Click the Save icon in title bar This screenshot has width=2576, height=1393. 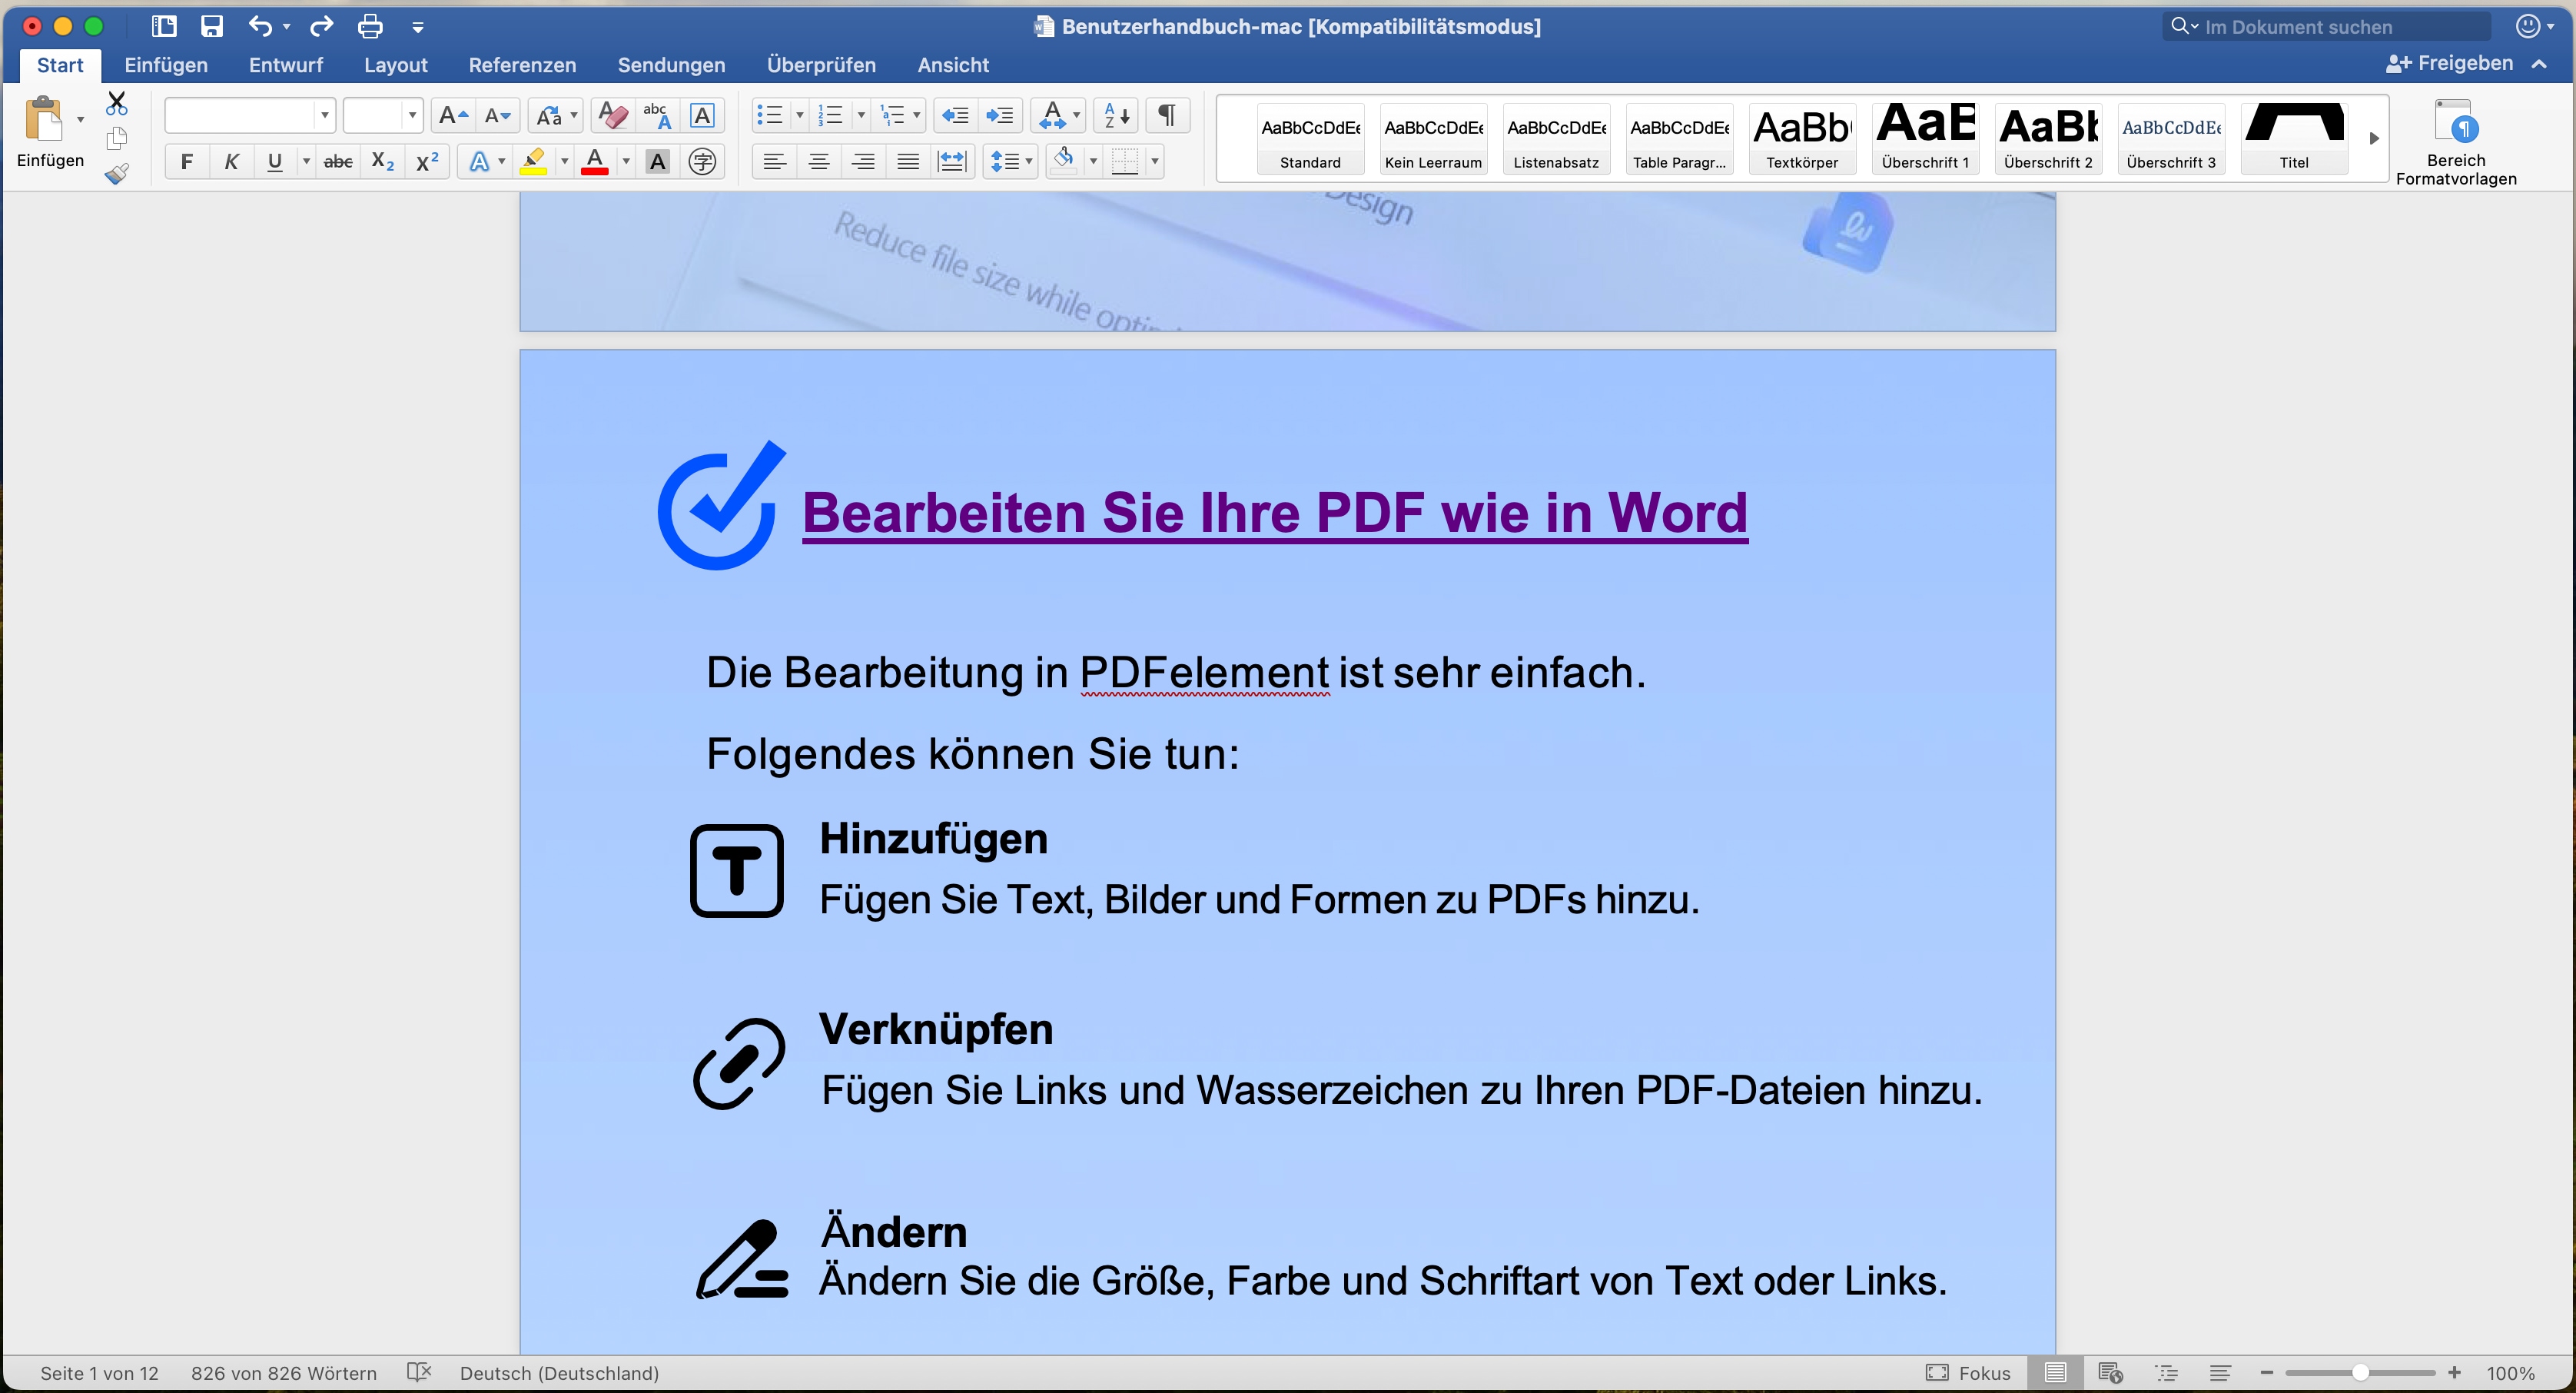[x=212, y=26]
